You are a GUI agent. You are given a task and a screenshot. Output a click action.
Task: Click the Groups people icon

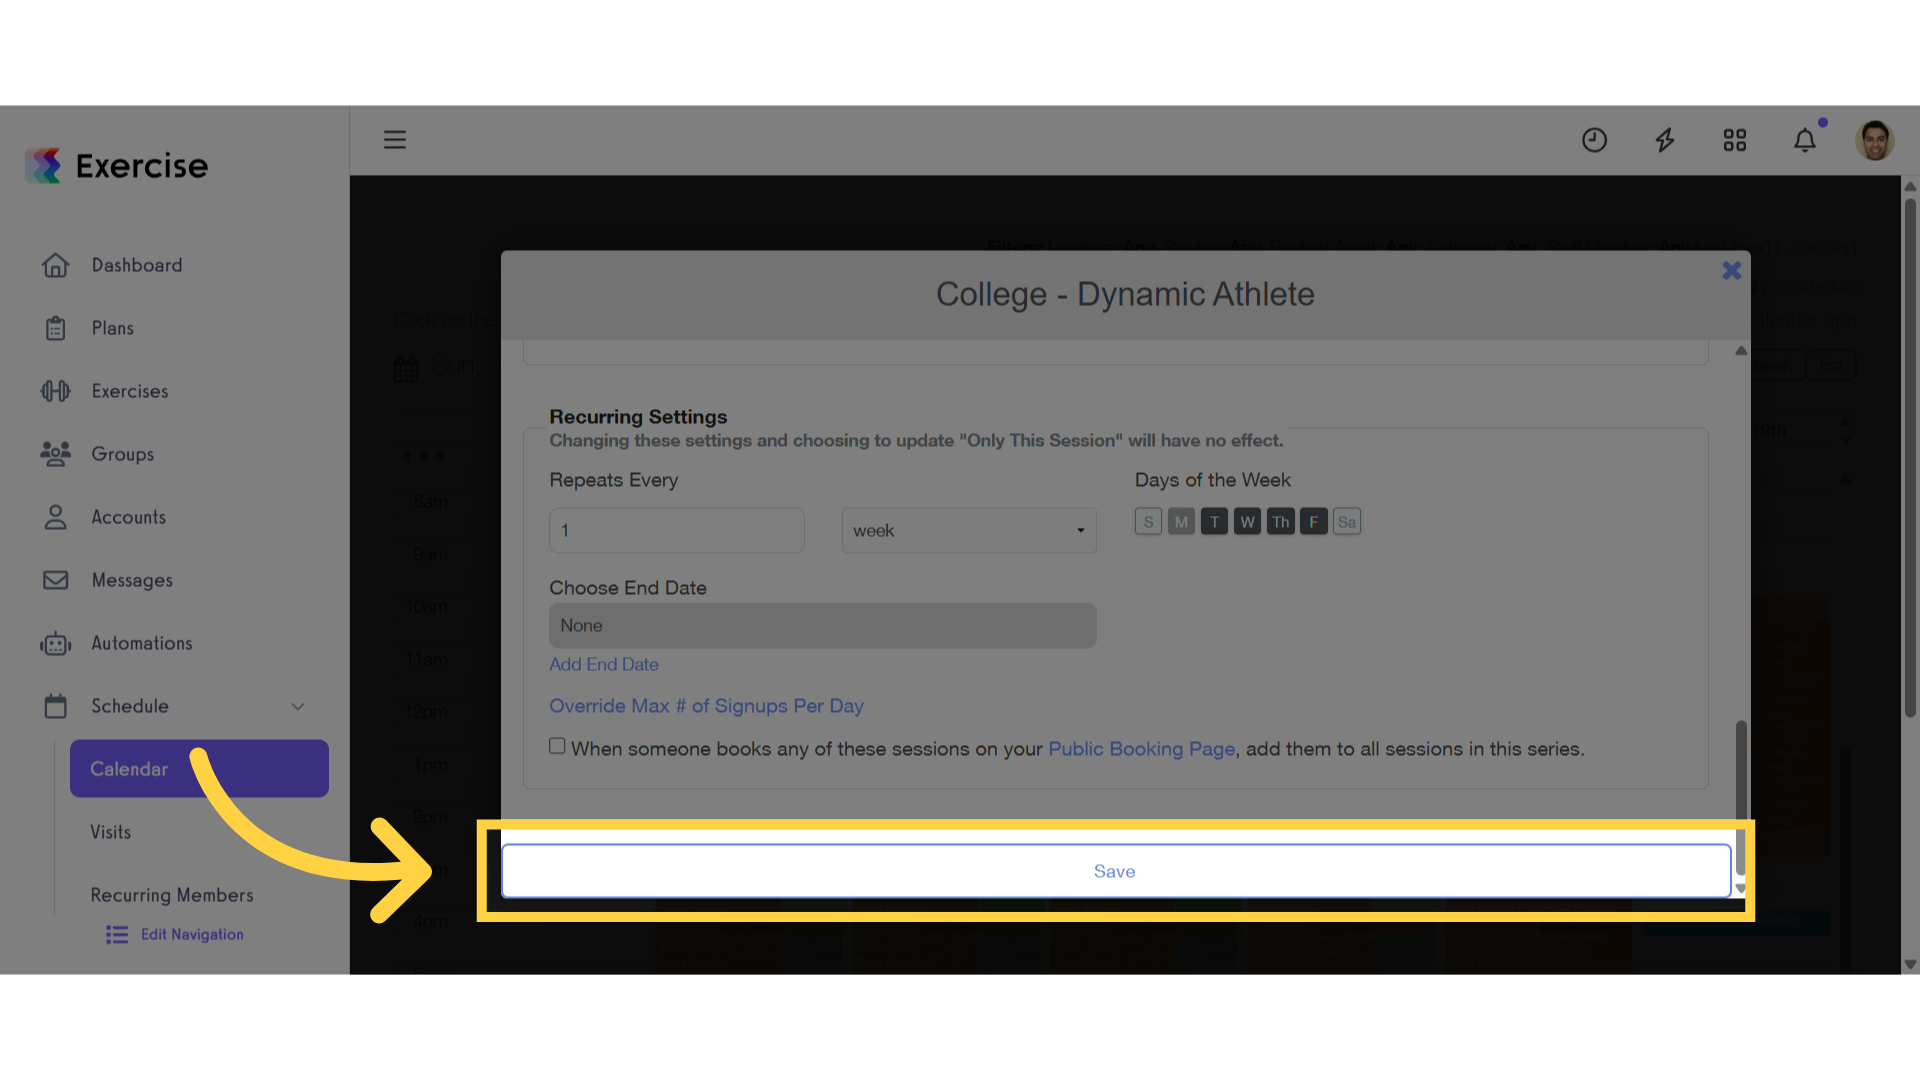(x=56, y=454)
